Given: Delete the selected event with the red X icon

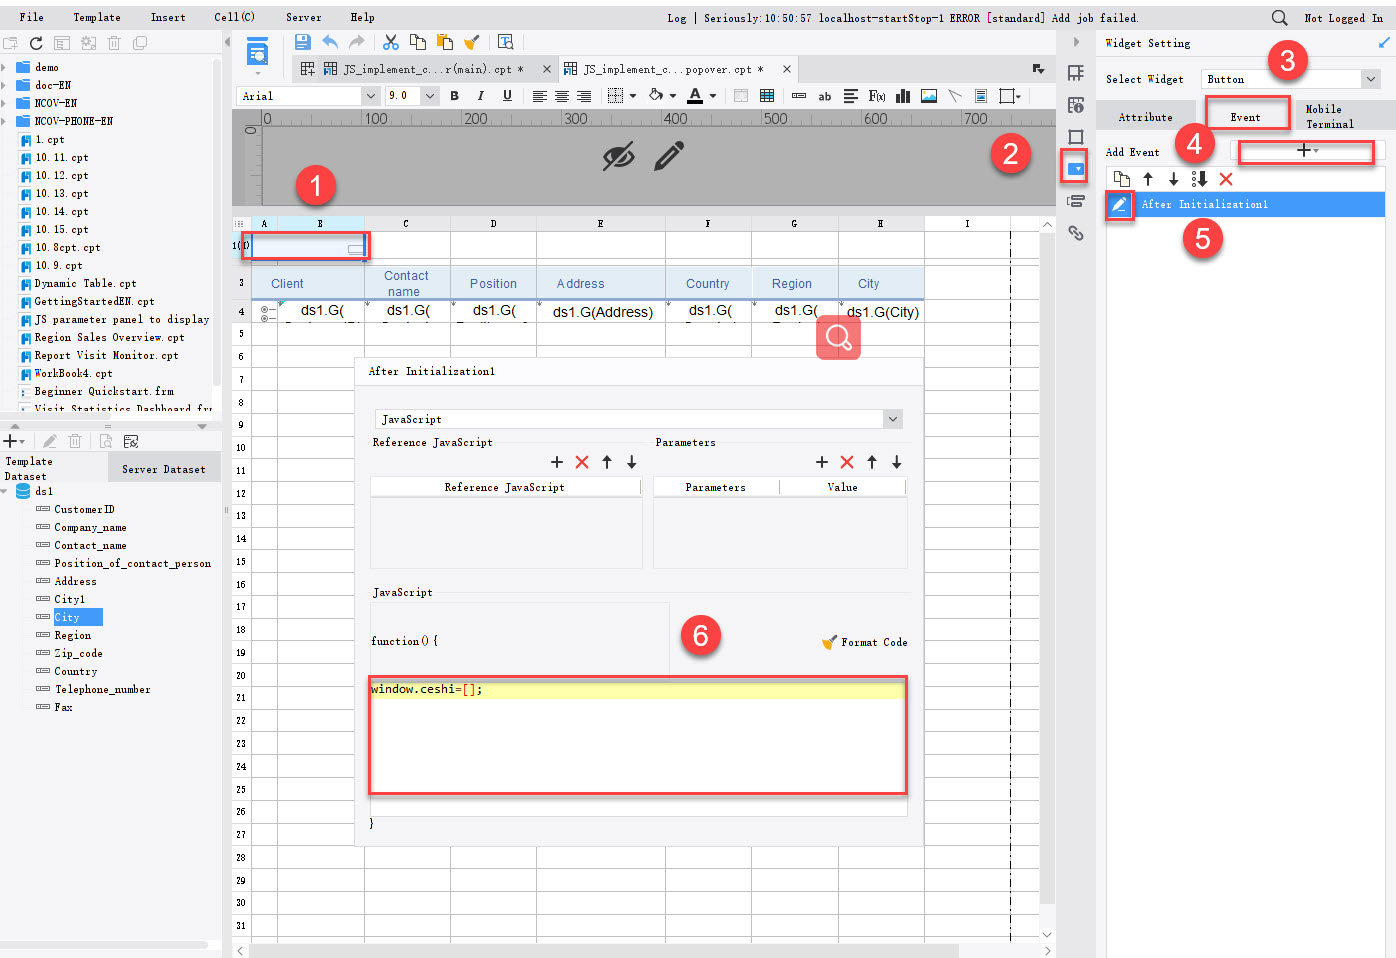Looking at the screenshot, I should click(x=1226, y=179).
